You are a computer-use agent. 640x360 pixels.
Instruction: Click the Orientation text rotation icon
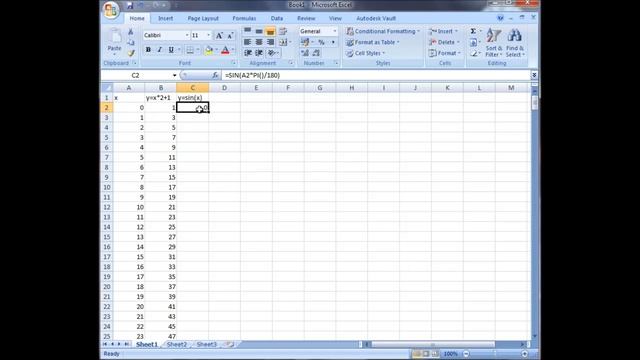point(272,53)
